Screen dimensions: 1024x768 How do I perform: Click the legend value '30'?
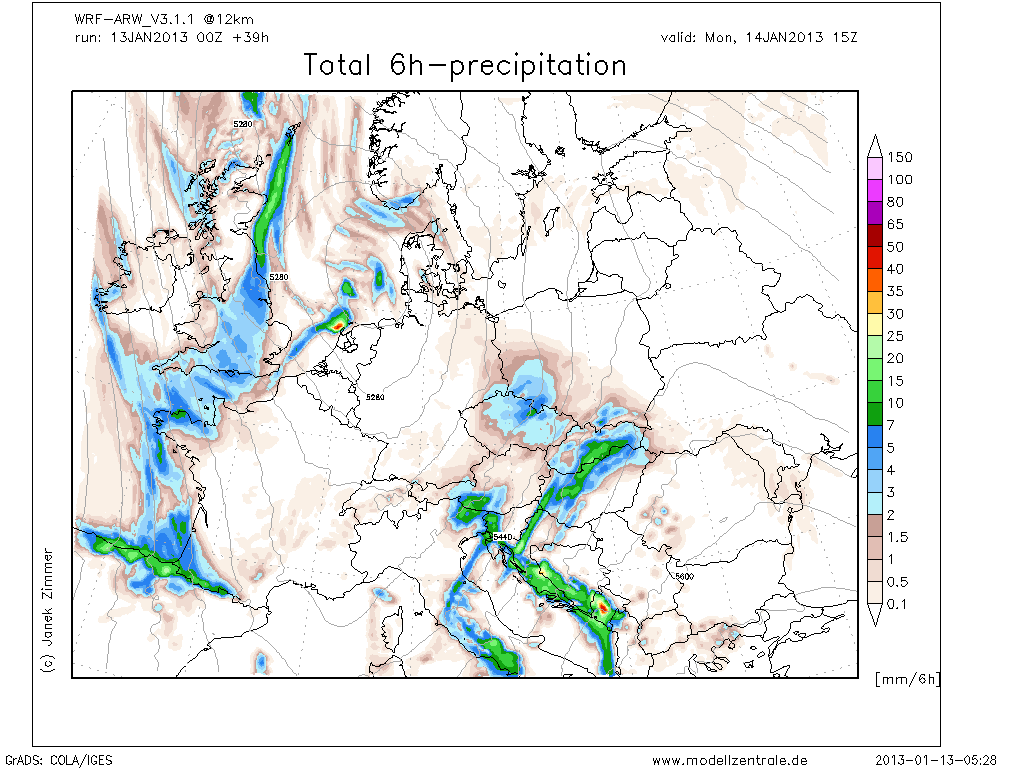pos(895,313)
